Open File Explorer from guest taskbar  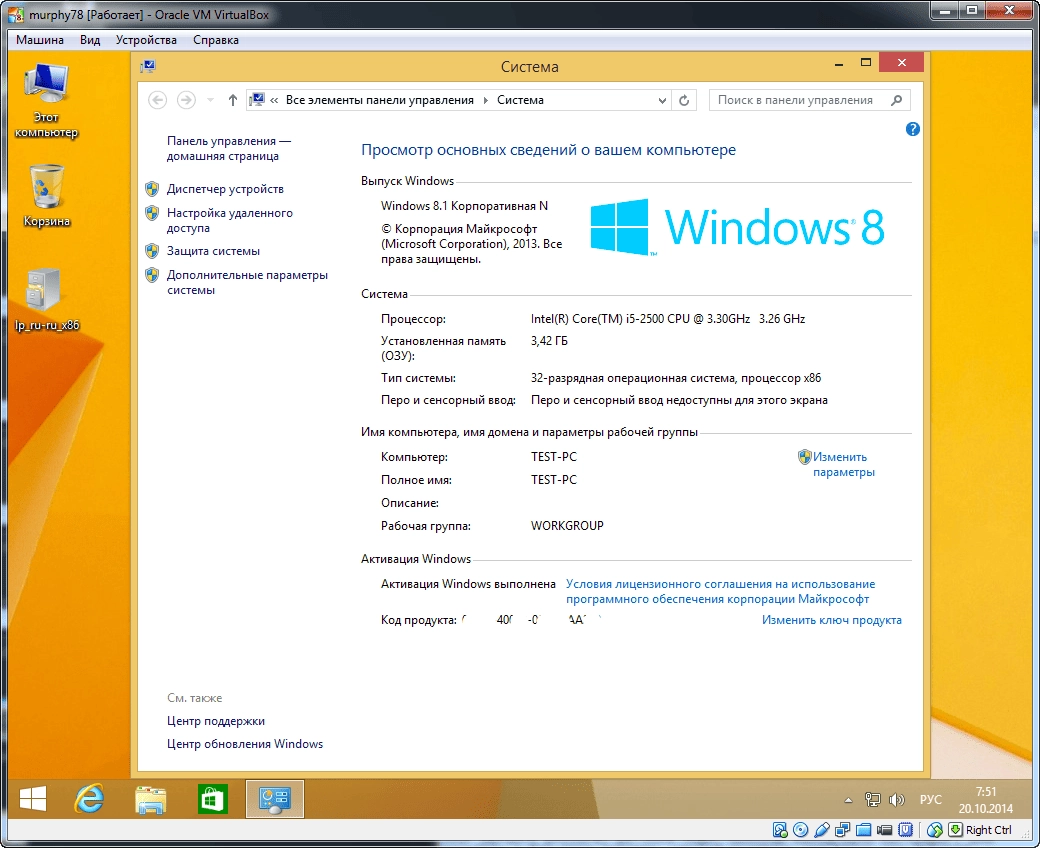pos(151,799)
